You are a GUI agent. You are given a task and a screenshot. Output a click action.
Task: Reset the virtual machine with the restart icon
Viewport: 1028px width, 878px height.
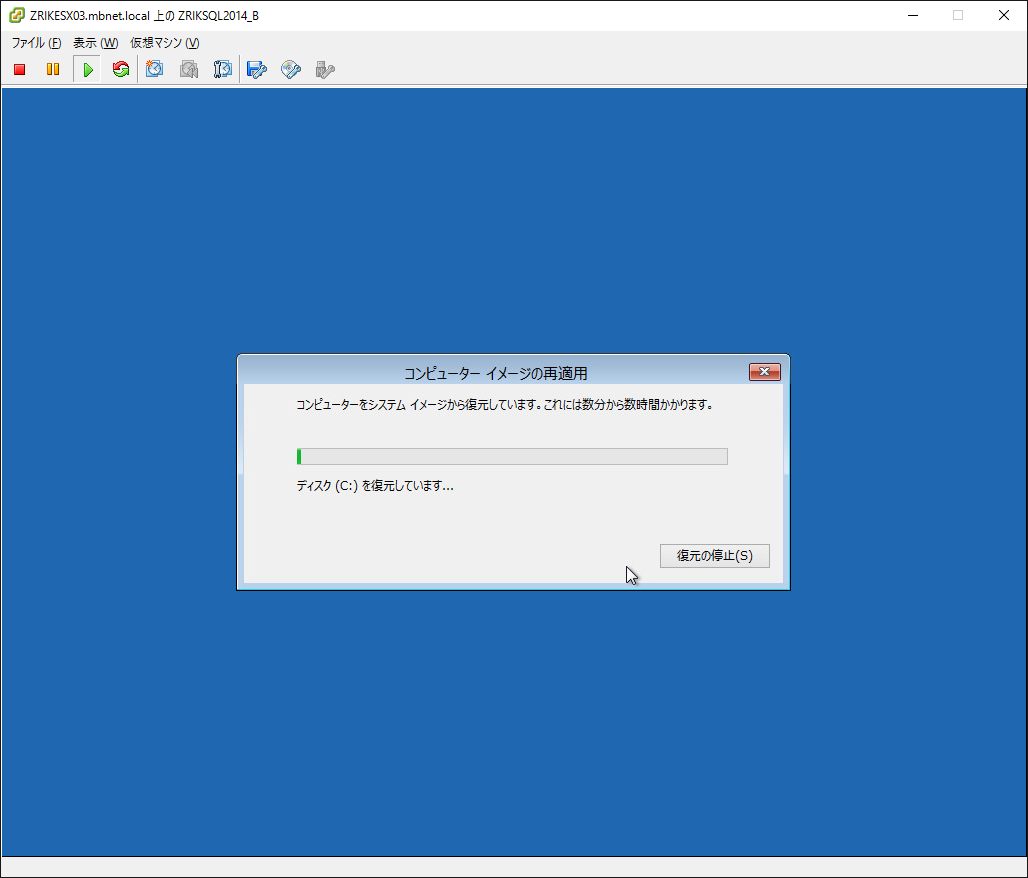tap(121, 69)
